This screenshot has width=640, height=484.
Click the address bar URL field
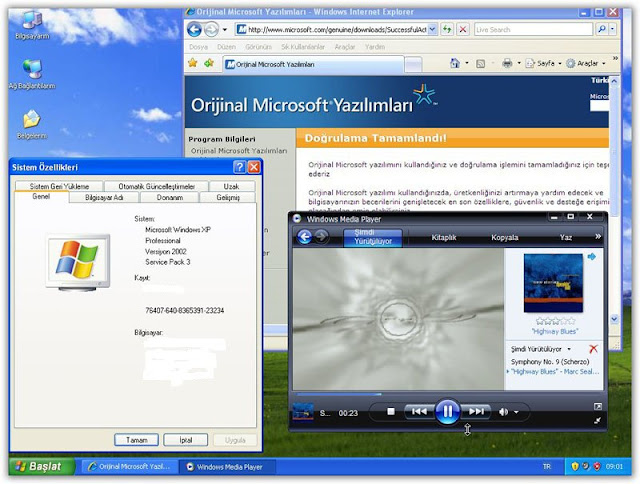pyautogui.click(x=337, y=29)
